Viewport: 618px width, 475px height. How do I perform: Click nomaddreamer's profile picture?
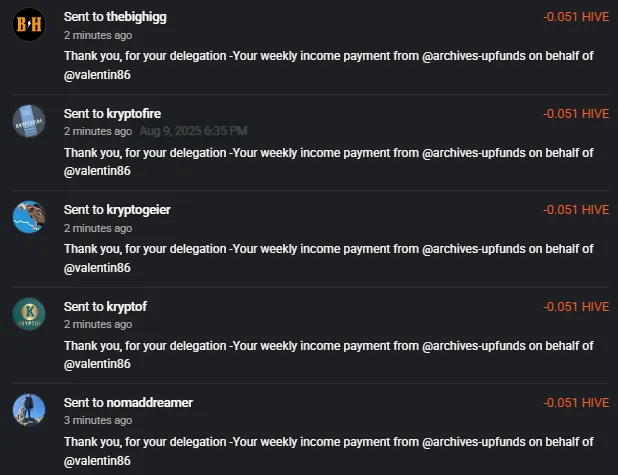[x=29, y=410]
